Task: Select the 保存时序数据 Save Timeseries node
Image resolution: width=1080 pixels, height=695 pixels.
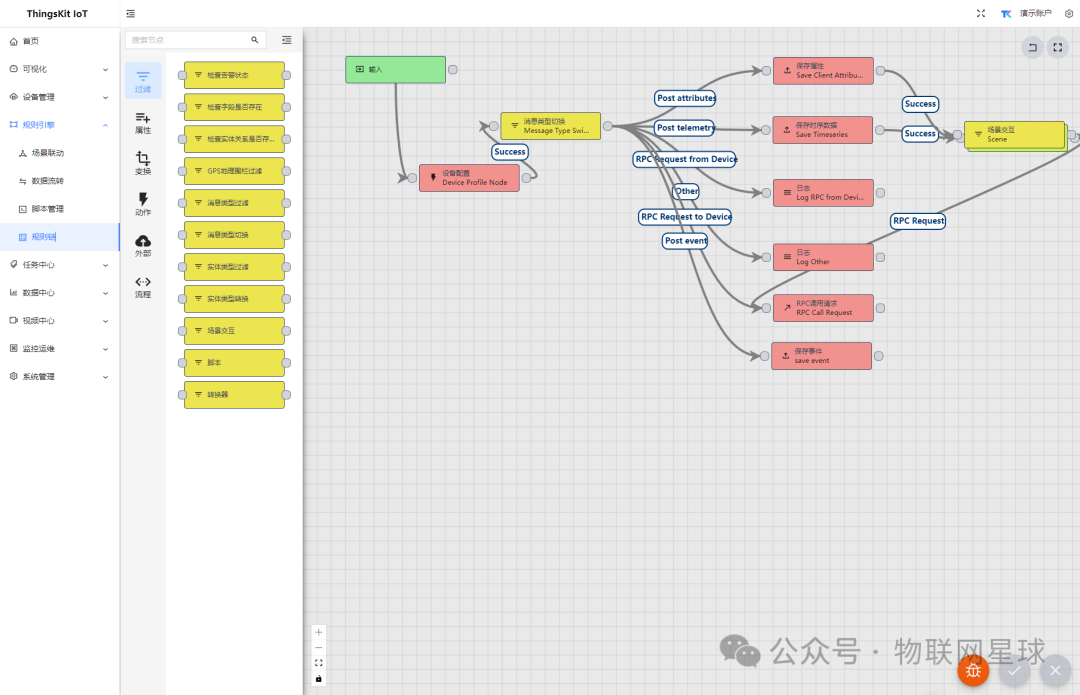Action: pos(822,130)
